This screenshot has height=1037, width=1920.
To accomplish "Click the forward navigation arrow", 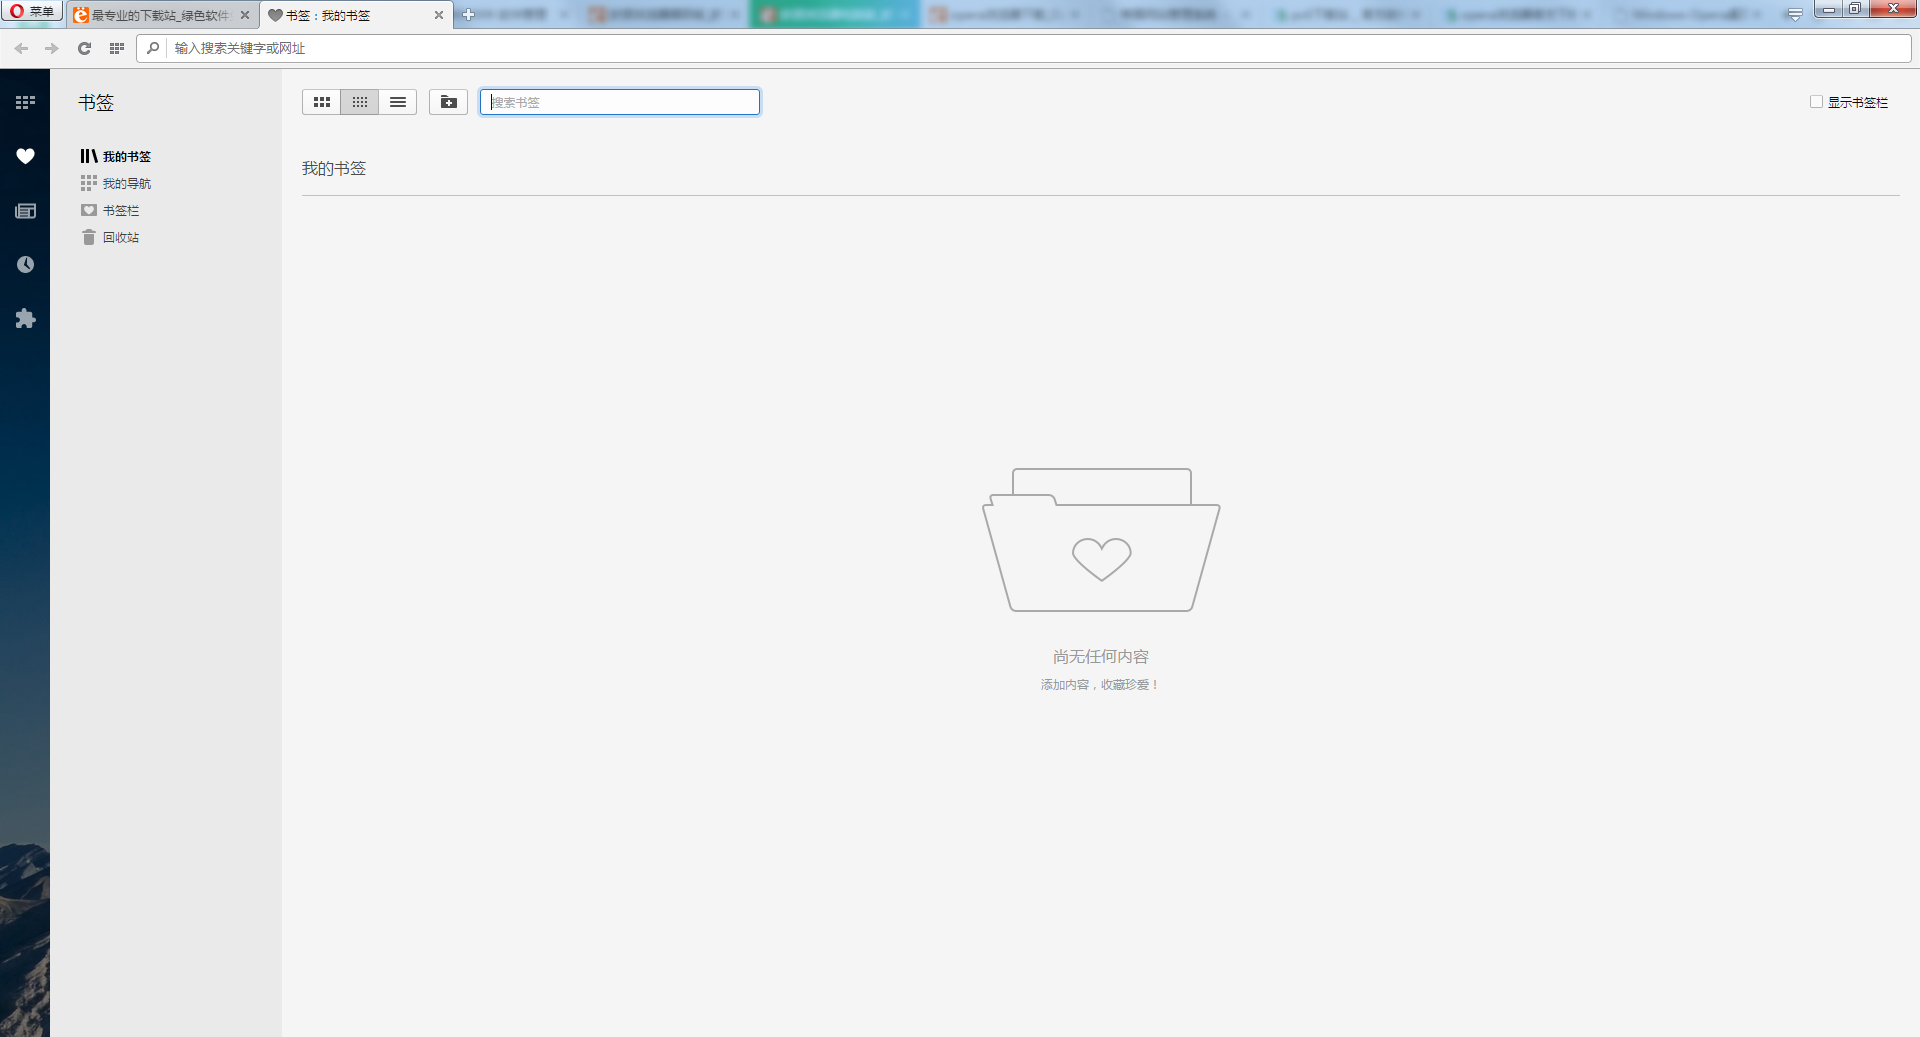I will pyautogui.click(x=52, y=48).
